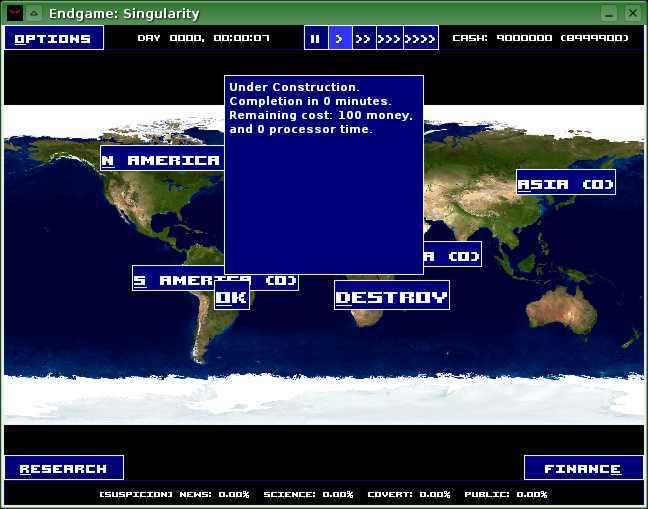Click the Covert suspicion percentage
This screenshot has height=509, width=648.
coord(409,494)
